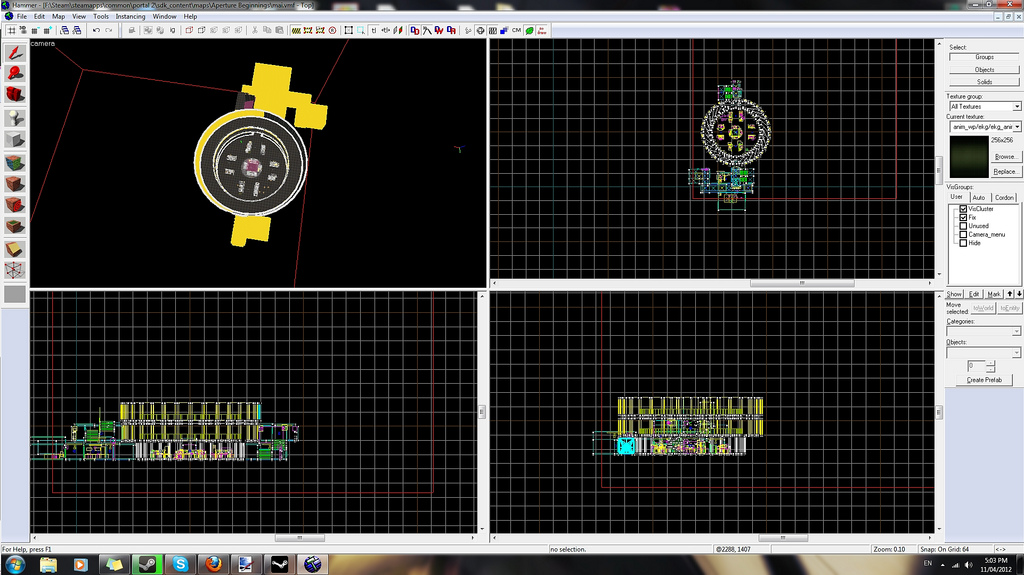Open the File menu
The width and height of the screenshot is (1024, 575).
pyautogui.click(x=22, y=16)
